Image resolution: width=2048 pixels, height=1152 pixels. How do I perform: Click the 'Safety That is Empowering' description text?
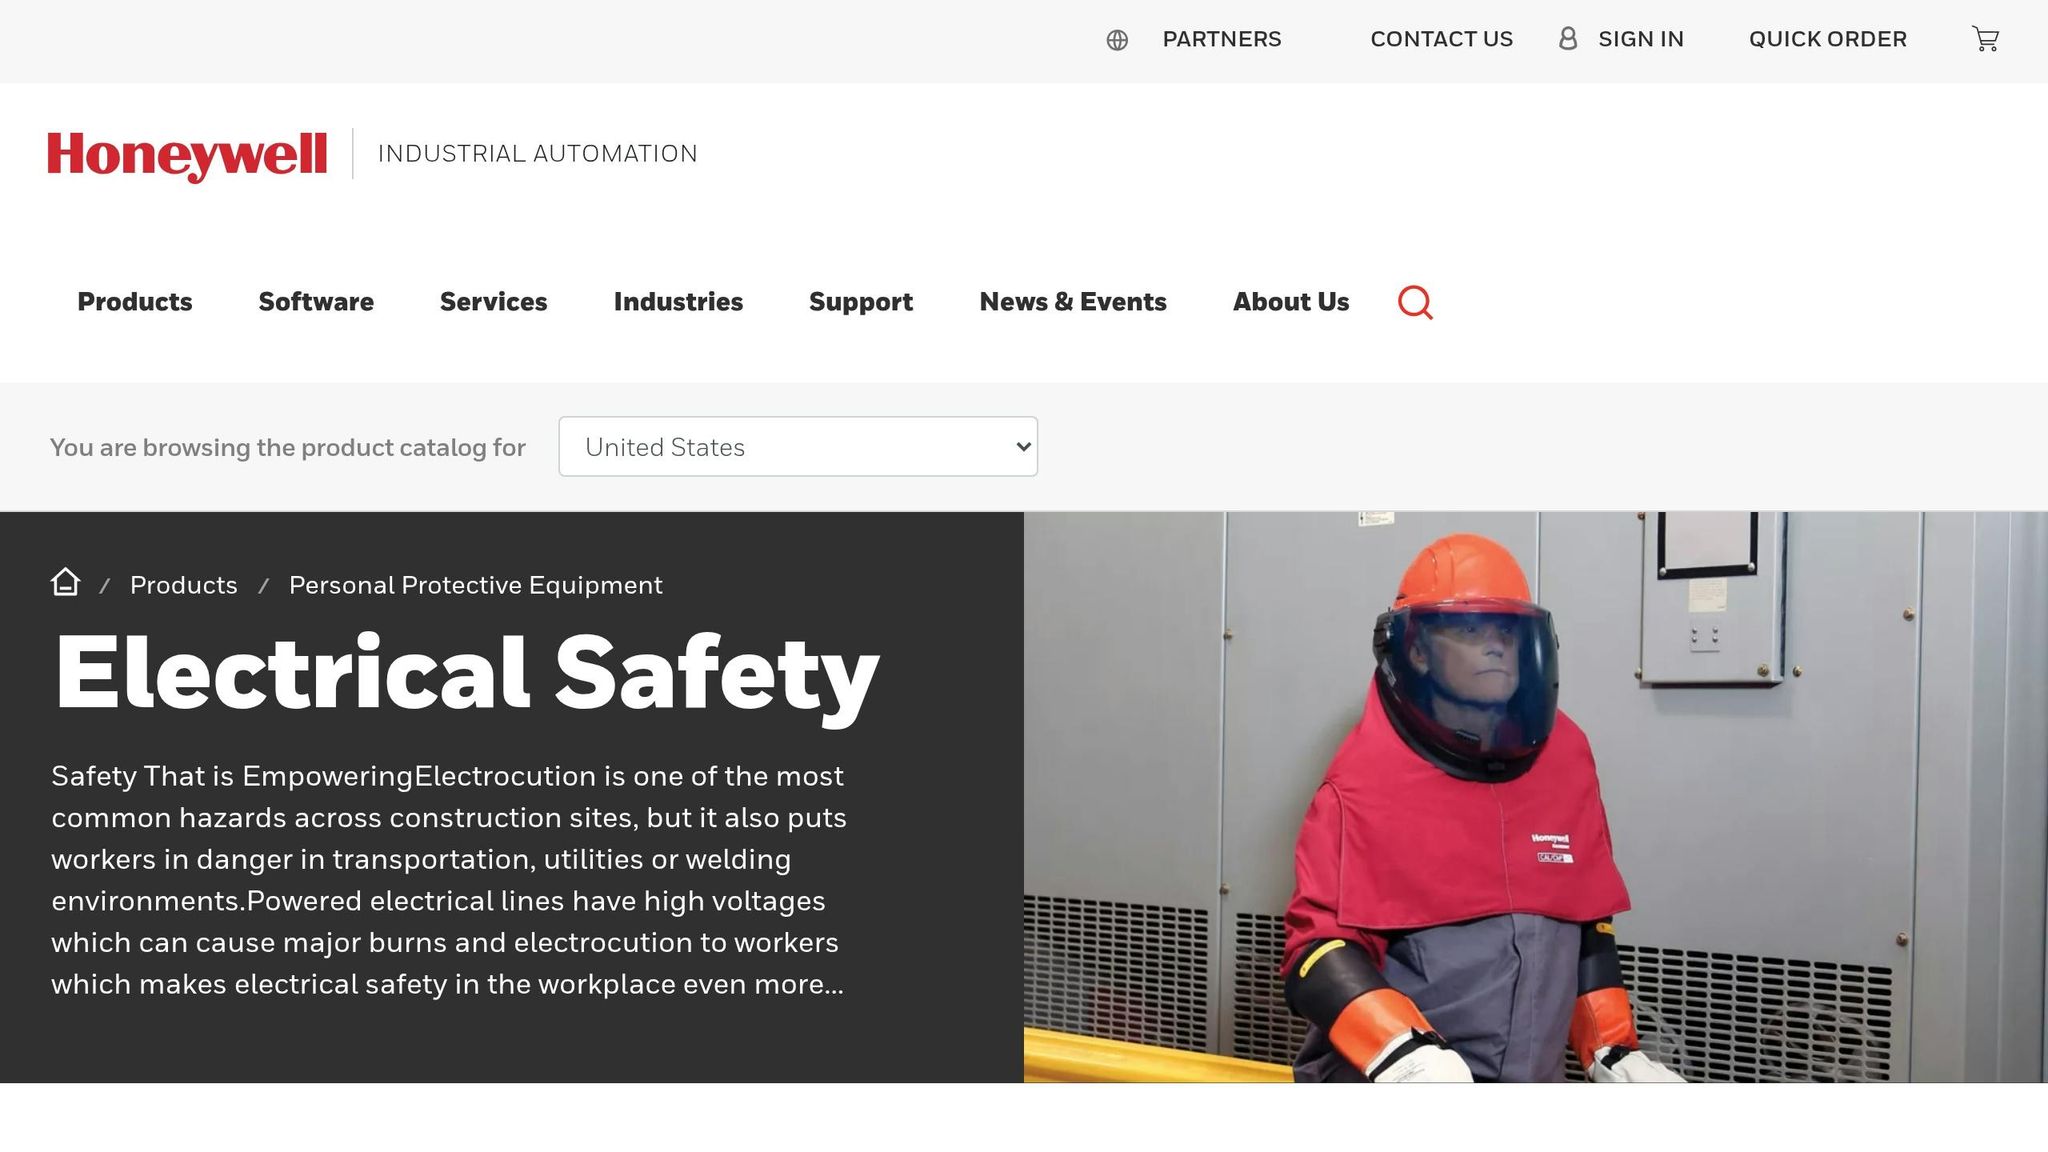click(x=449, y=880)
